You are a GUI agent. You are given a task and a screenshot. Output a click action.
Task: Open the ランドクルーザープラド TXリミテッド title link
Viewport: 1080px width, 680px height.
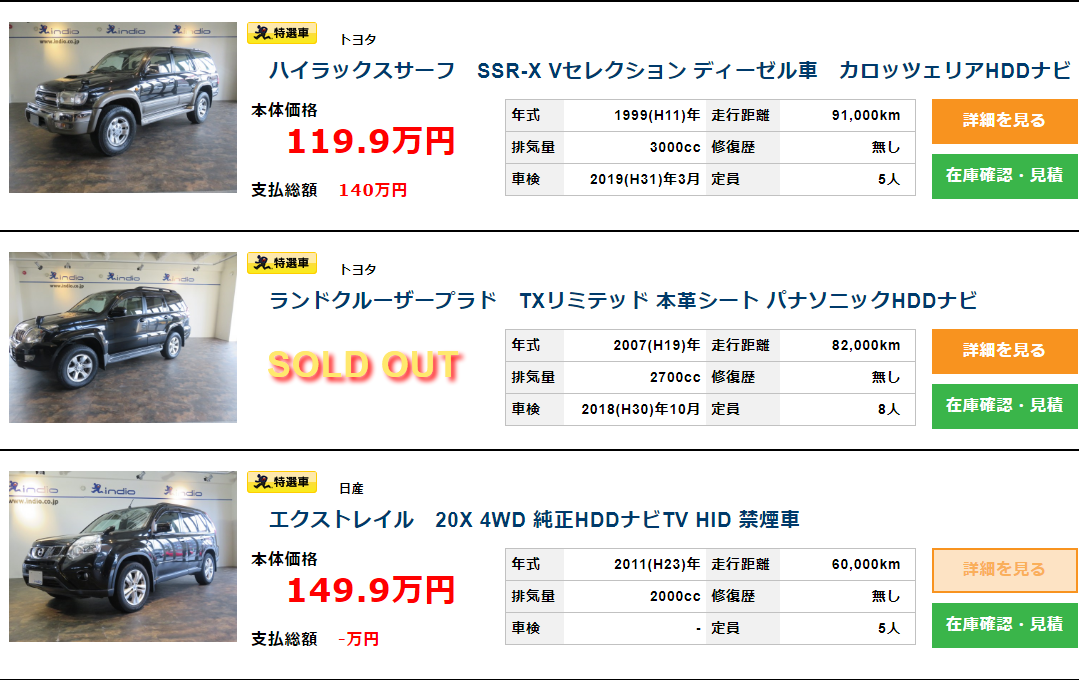[x=622, y=301]
